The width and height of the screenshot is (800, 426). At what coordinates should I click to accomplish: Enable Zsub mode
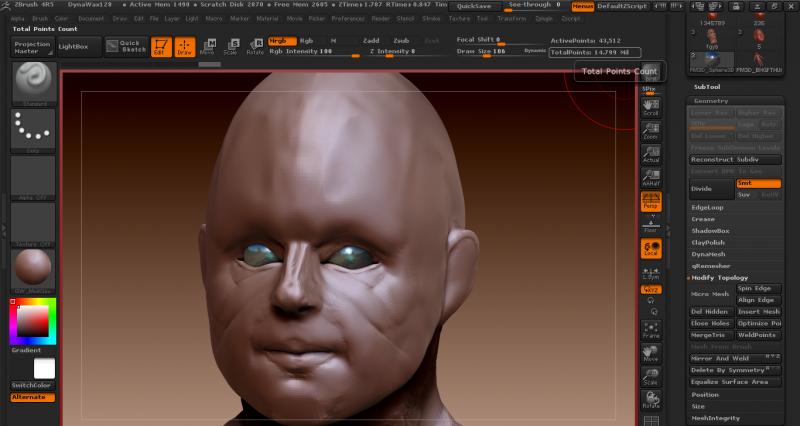[x=402, y=41]
